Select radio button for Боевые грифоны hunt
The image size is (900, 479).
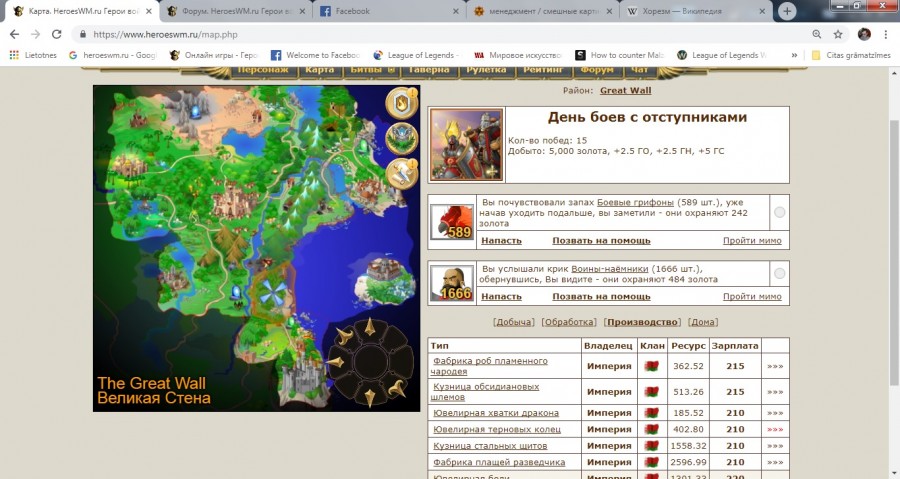pyautogui.click(x=779, y=212)
